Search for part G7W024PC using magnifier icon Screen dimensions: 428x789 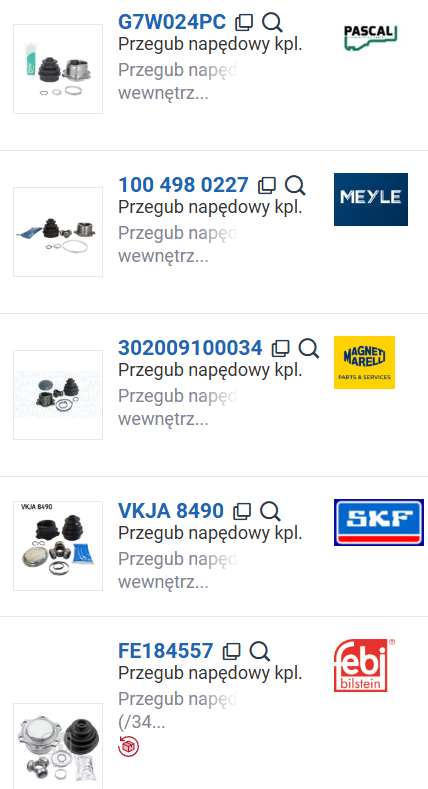(272, 22)
